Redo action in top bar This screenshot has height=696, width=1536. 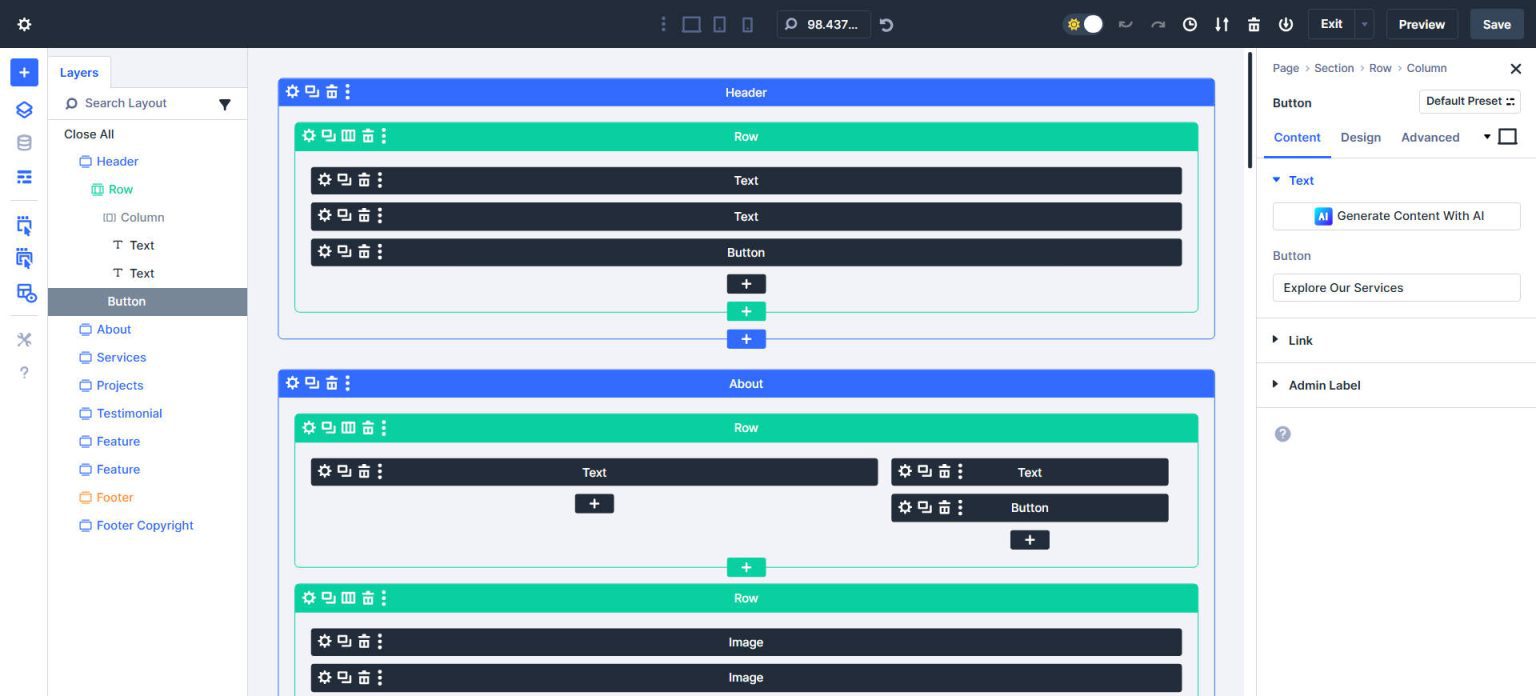point(1158,24)
